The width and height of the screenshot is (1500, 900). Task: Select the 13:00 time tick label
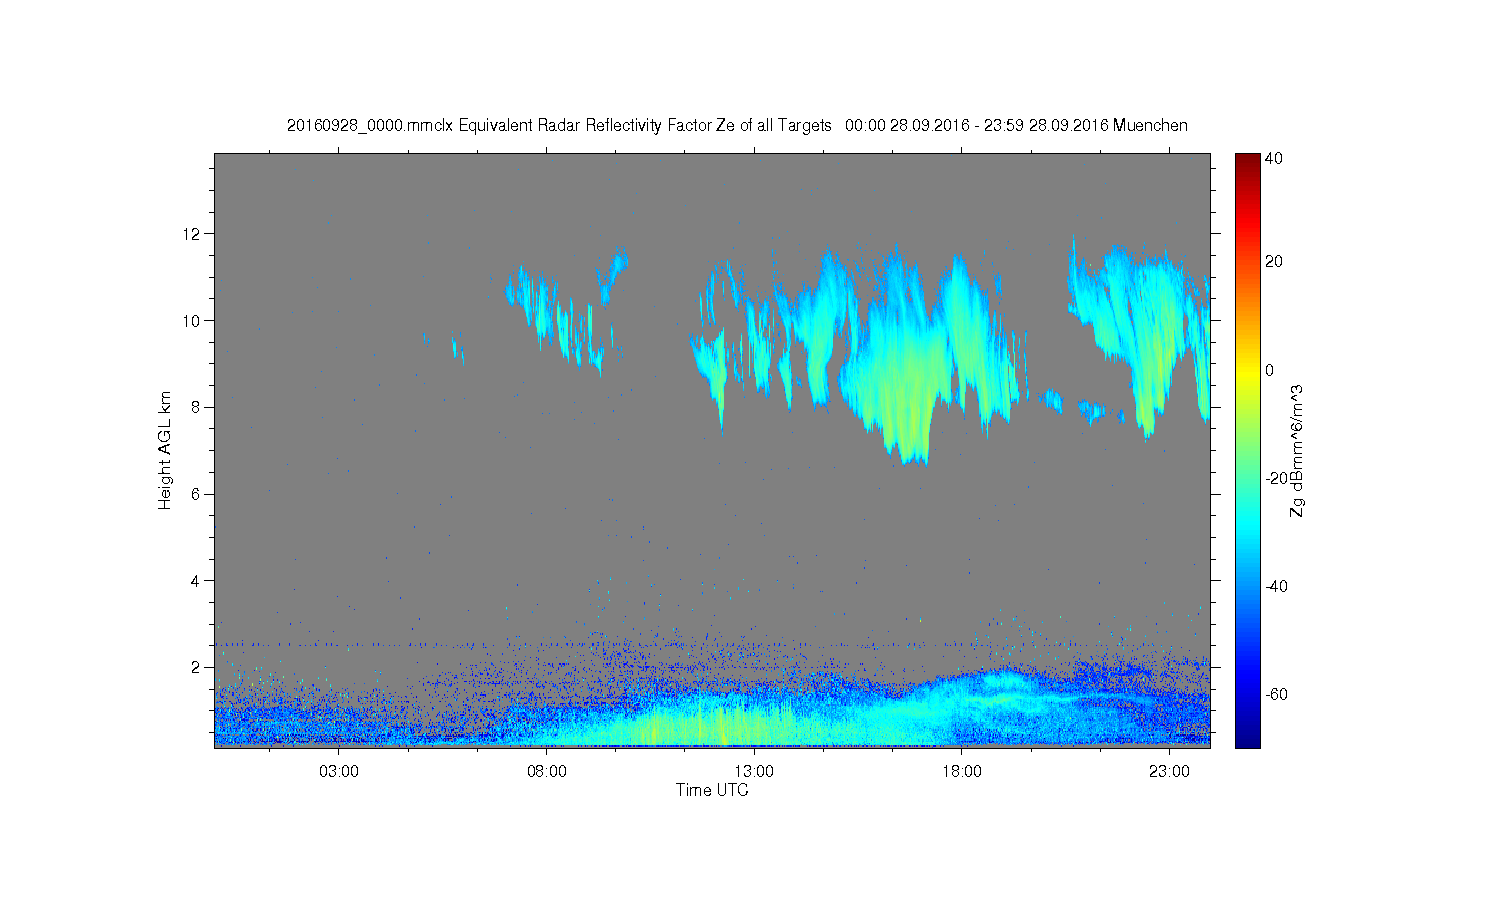[x=754, y=772]
